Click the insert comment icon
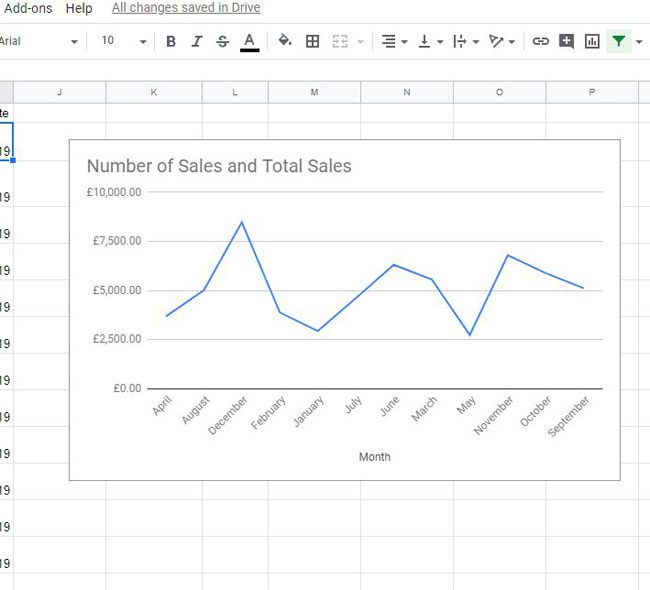 [x=566, y=41]
